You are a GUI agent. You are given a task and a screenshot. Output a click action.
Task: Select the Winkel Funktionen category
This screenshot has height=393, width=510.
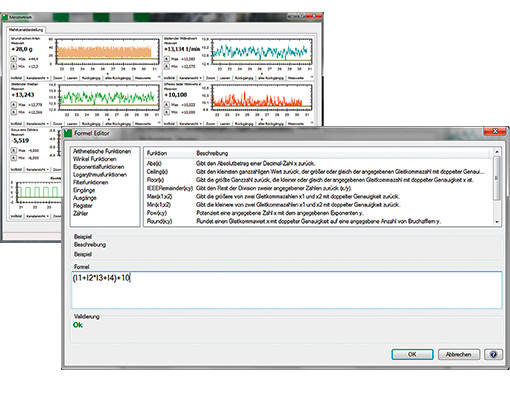(95, 159)
